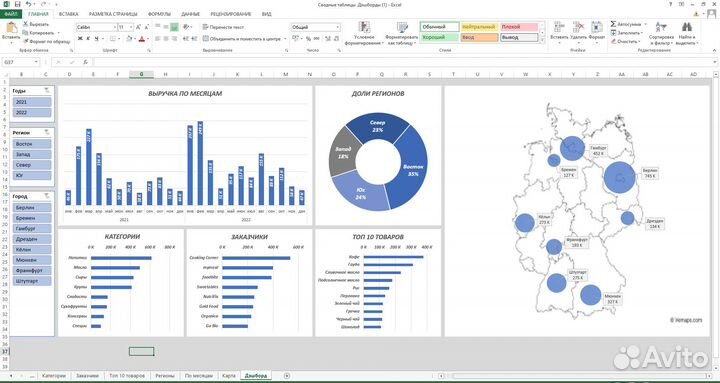The height and width of the screenshot is (383, 720).
Task: Click the align text left icon
Action: point(158,39)
